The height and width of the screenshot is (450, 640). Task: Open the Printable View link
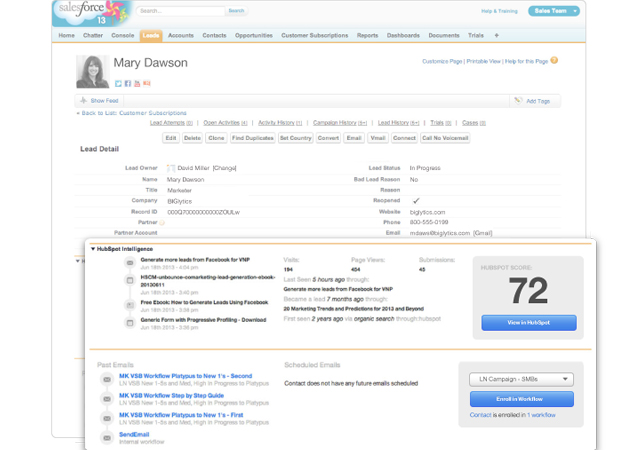pyautogui.click(x=483, y=61)
